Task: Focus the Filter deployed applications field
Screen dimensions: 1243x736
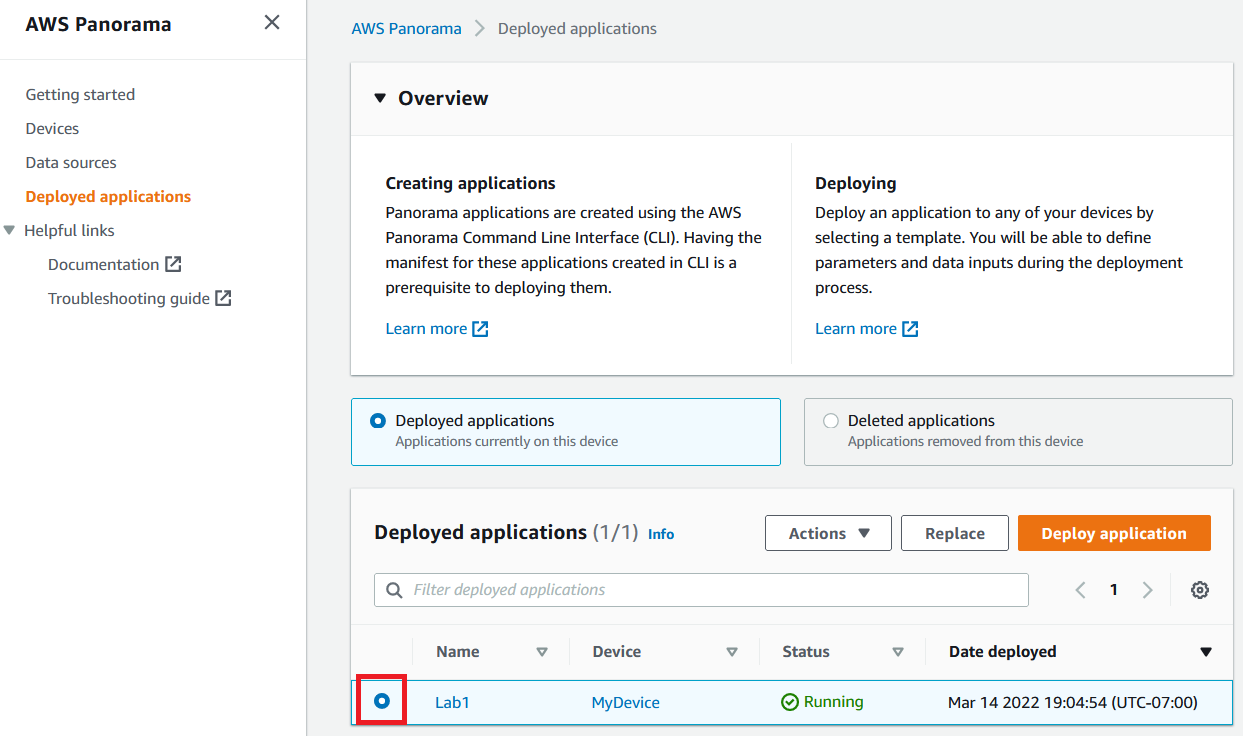Action: coord(701,590)
